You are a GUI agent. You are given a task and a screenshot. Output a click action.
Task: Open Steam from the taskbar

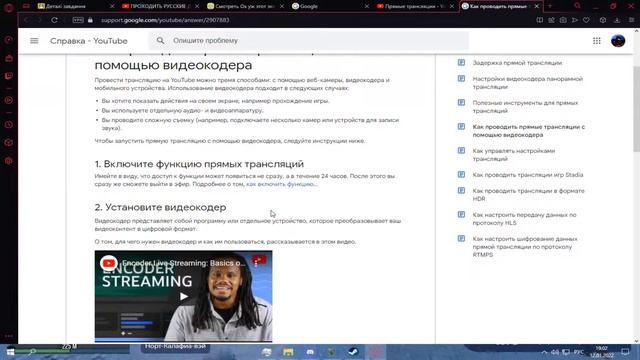click(x=353, y=352)
